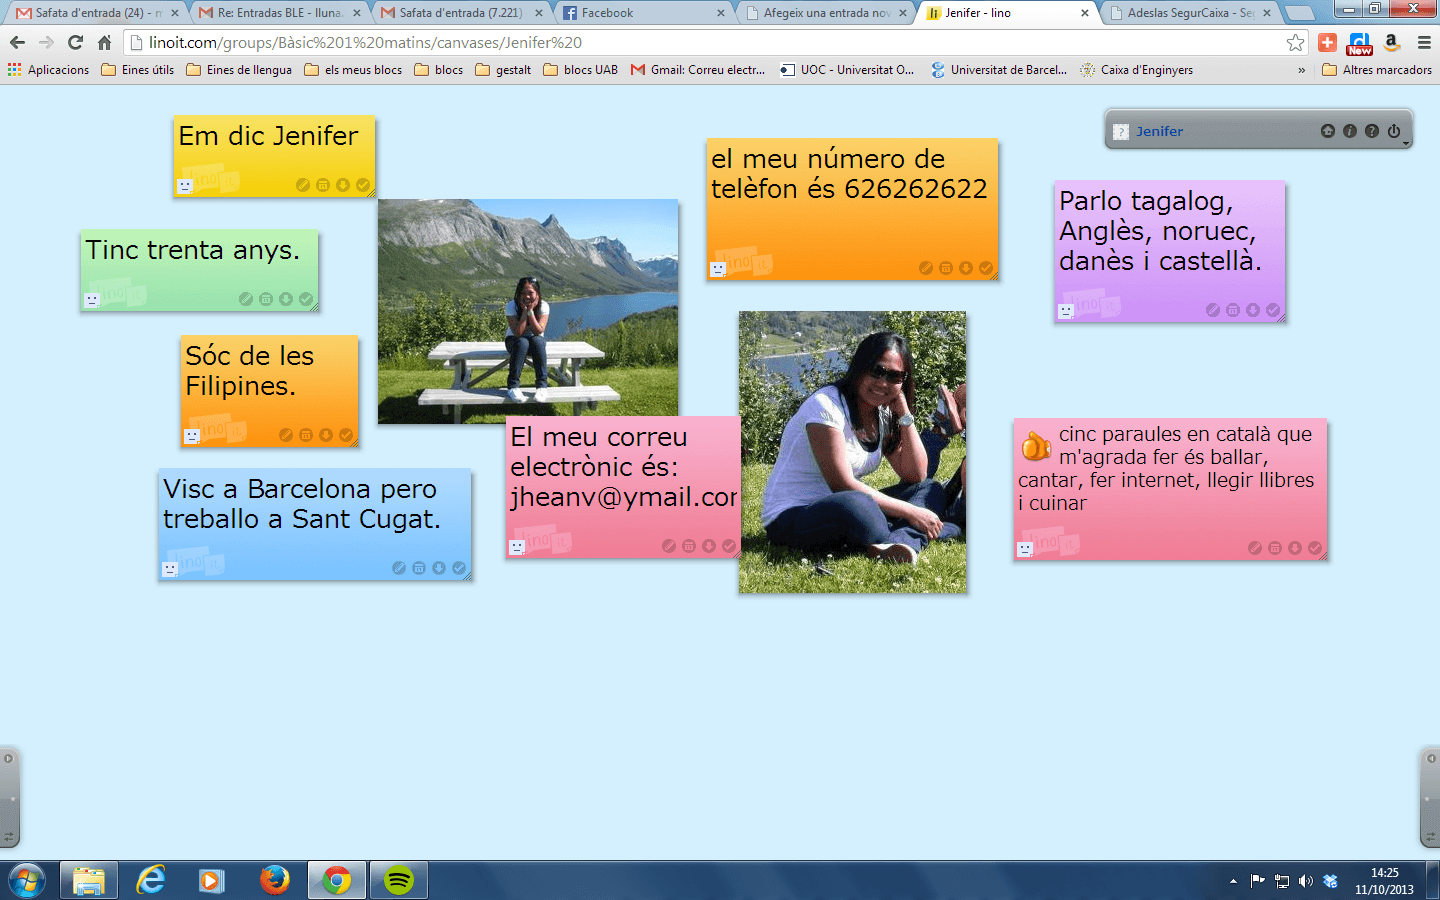
Task: Mark 'Visc a Barcelona' sticky as done
Action: pyautogui.click(x=459, y=568)
